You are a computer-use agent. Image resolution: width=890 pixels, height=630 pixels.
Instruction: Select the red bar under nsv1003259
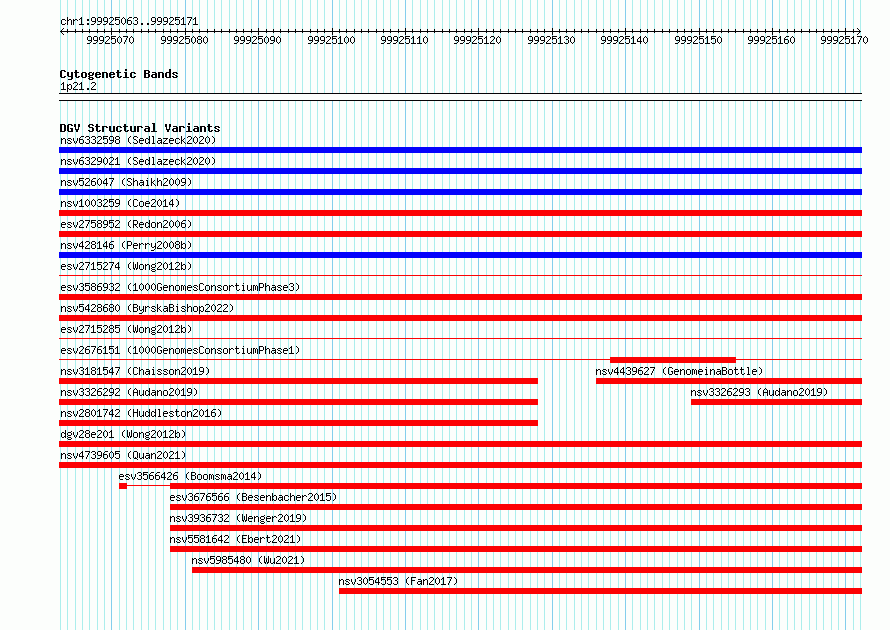[x=460, y=213]
